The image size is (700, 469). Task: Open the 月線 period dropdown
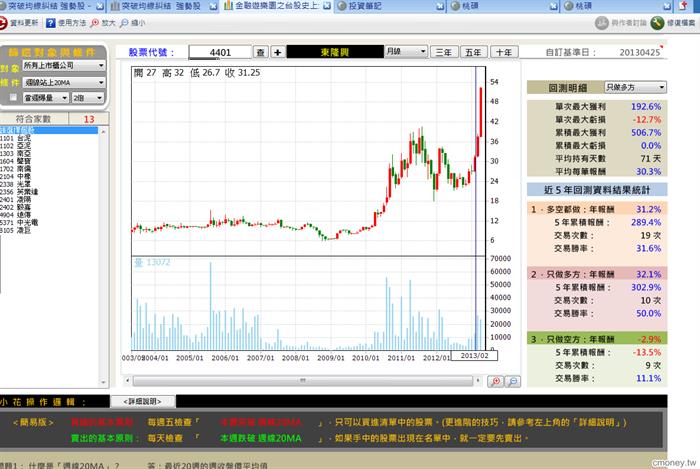tap(406, 52)
